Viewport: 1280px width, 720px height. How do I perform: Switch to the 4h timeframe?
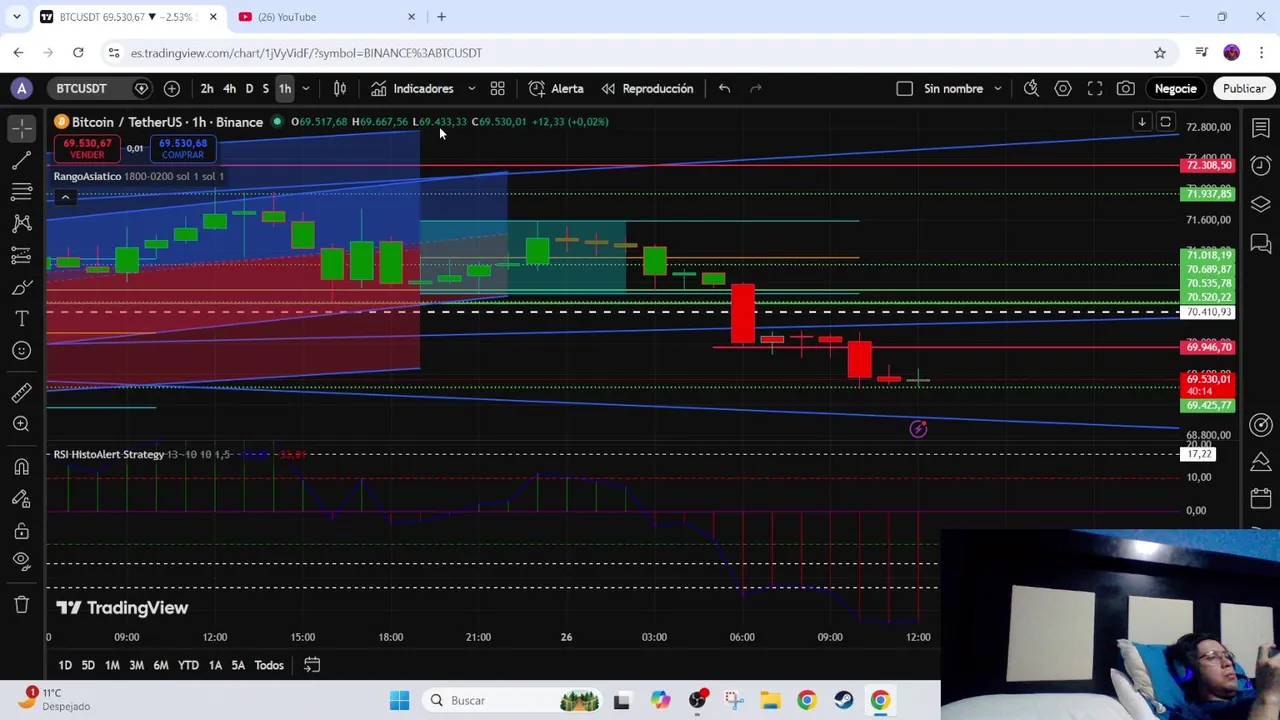pos(229,89)
